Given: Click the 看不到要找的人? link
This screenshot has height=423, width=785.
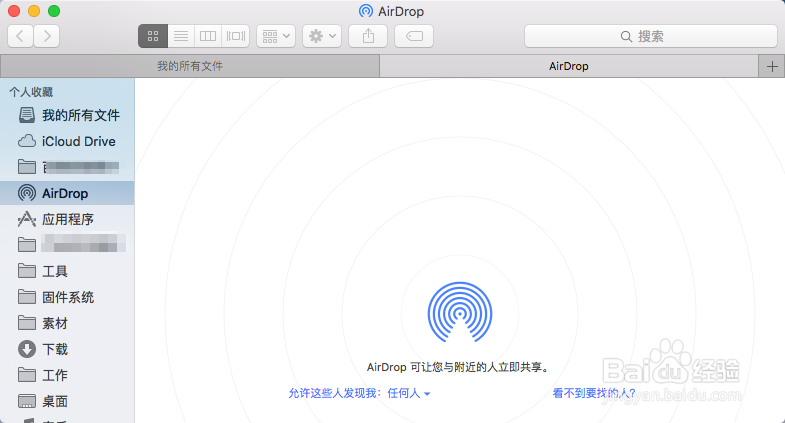Looking at the screenshot, I should 594,393.
